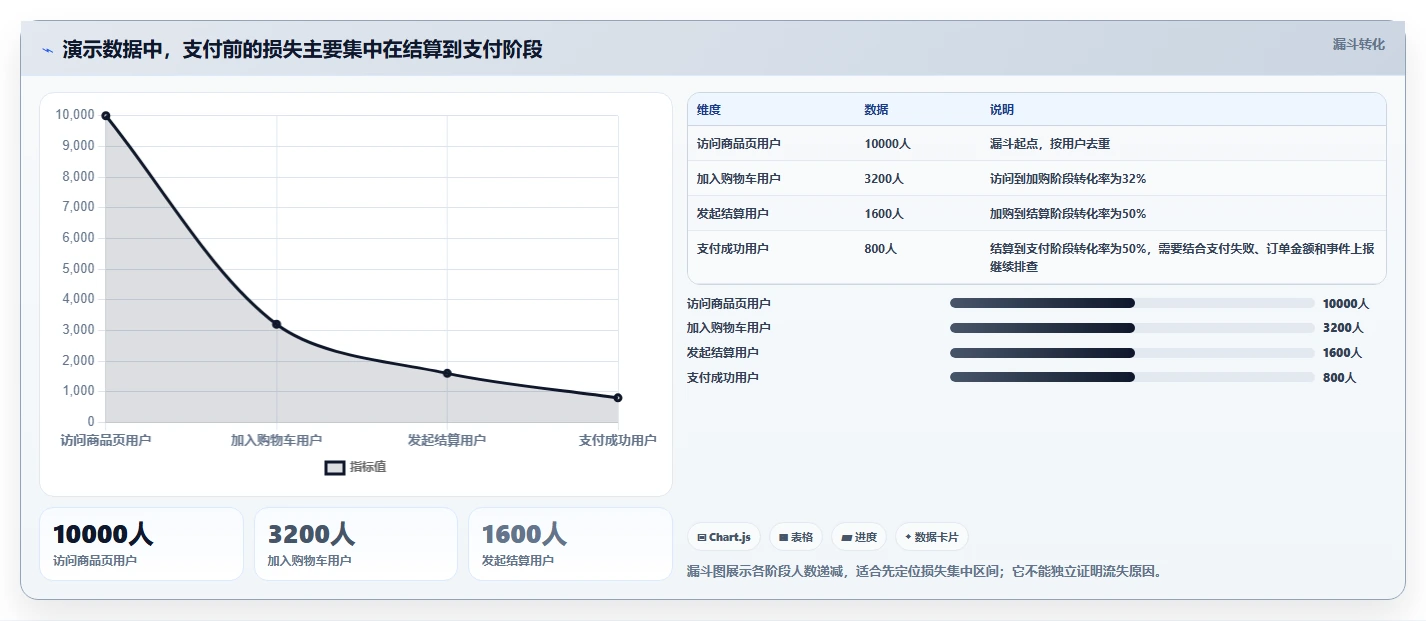Image resolution: width=1426 pixels, height=621 pixels.
Task: Click the lightning icon beside the title
Action: point(48,50)
